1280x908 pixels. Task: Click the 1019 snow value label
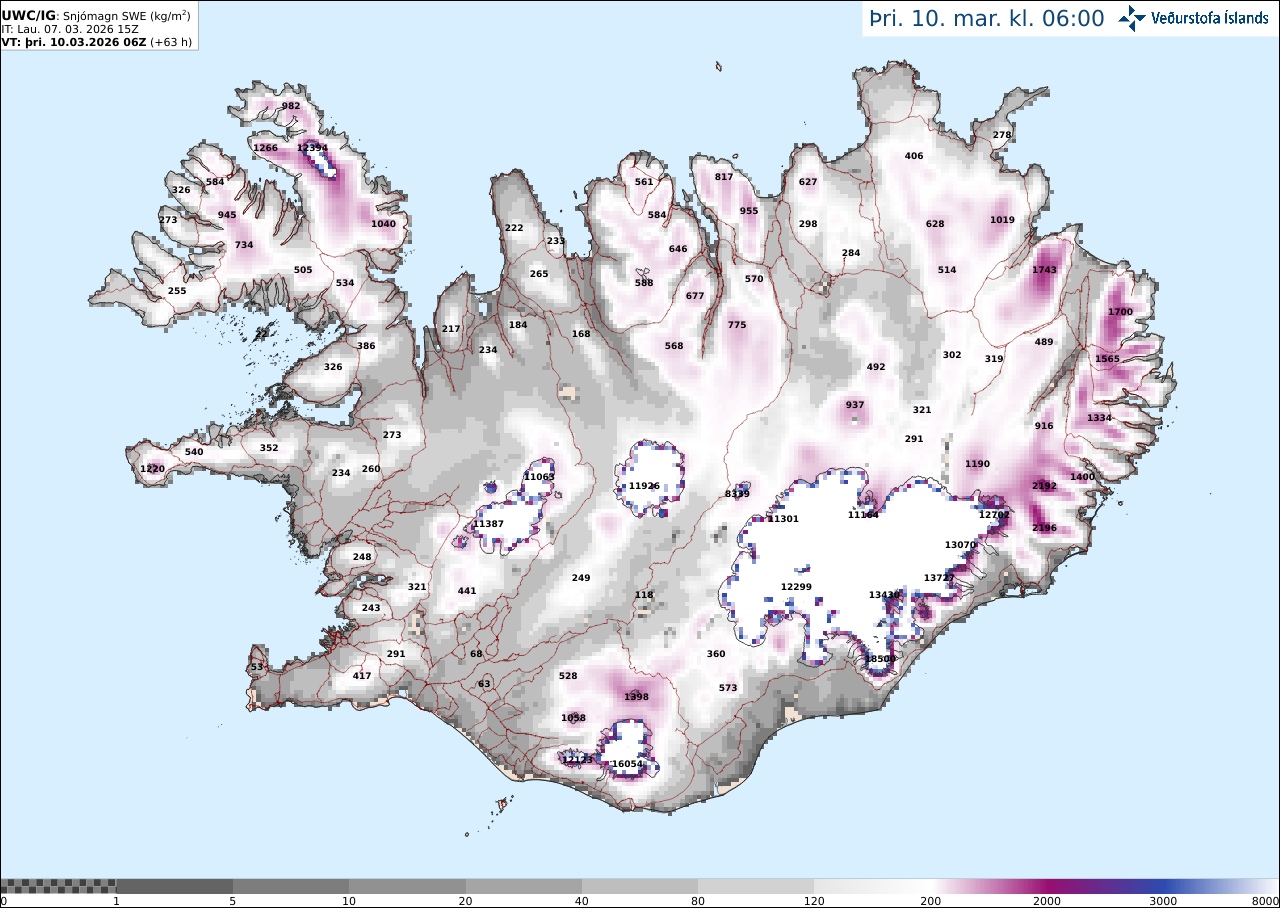(1002, 220)
